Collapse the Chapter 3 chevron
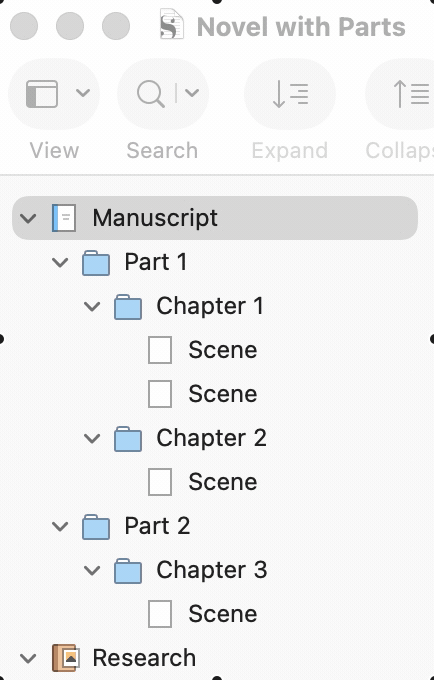 pos(92,570)
